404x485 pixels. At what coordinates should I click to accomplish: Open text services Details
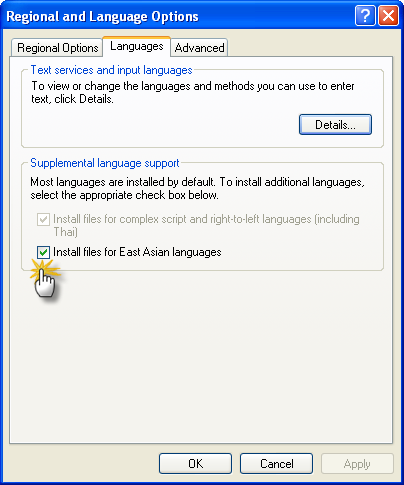click(335, 125)
